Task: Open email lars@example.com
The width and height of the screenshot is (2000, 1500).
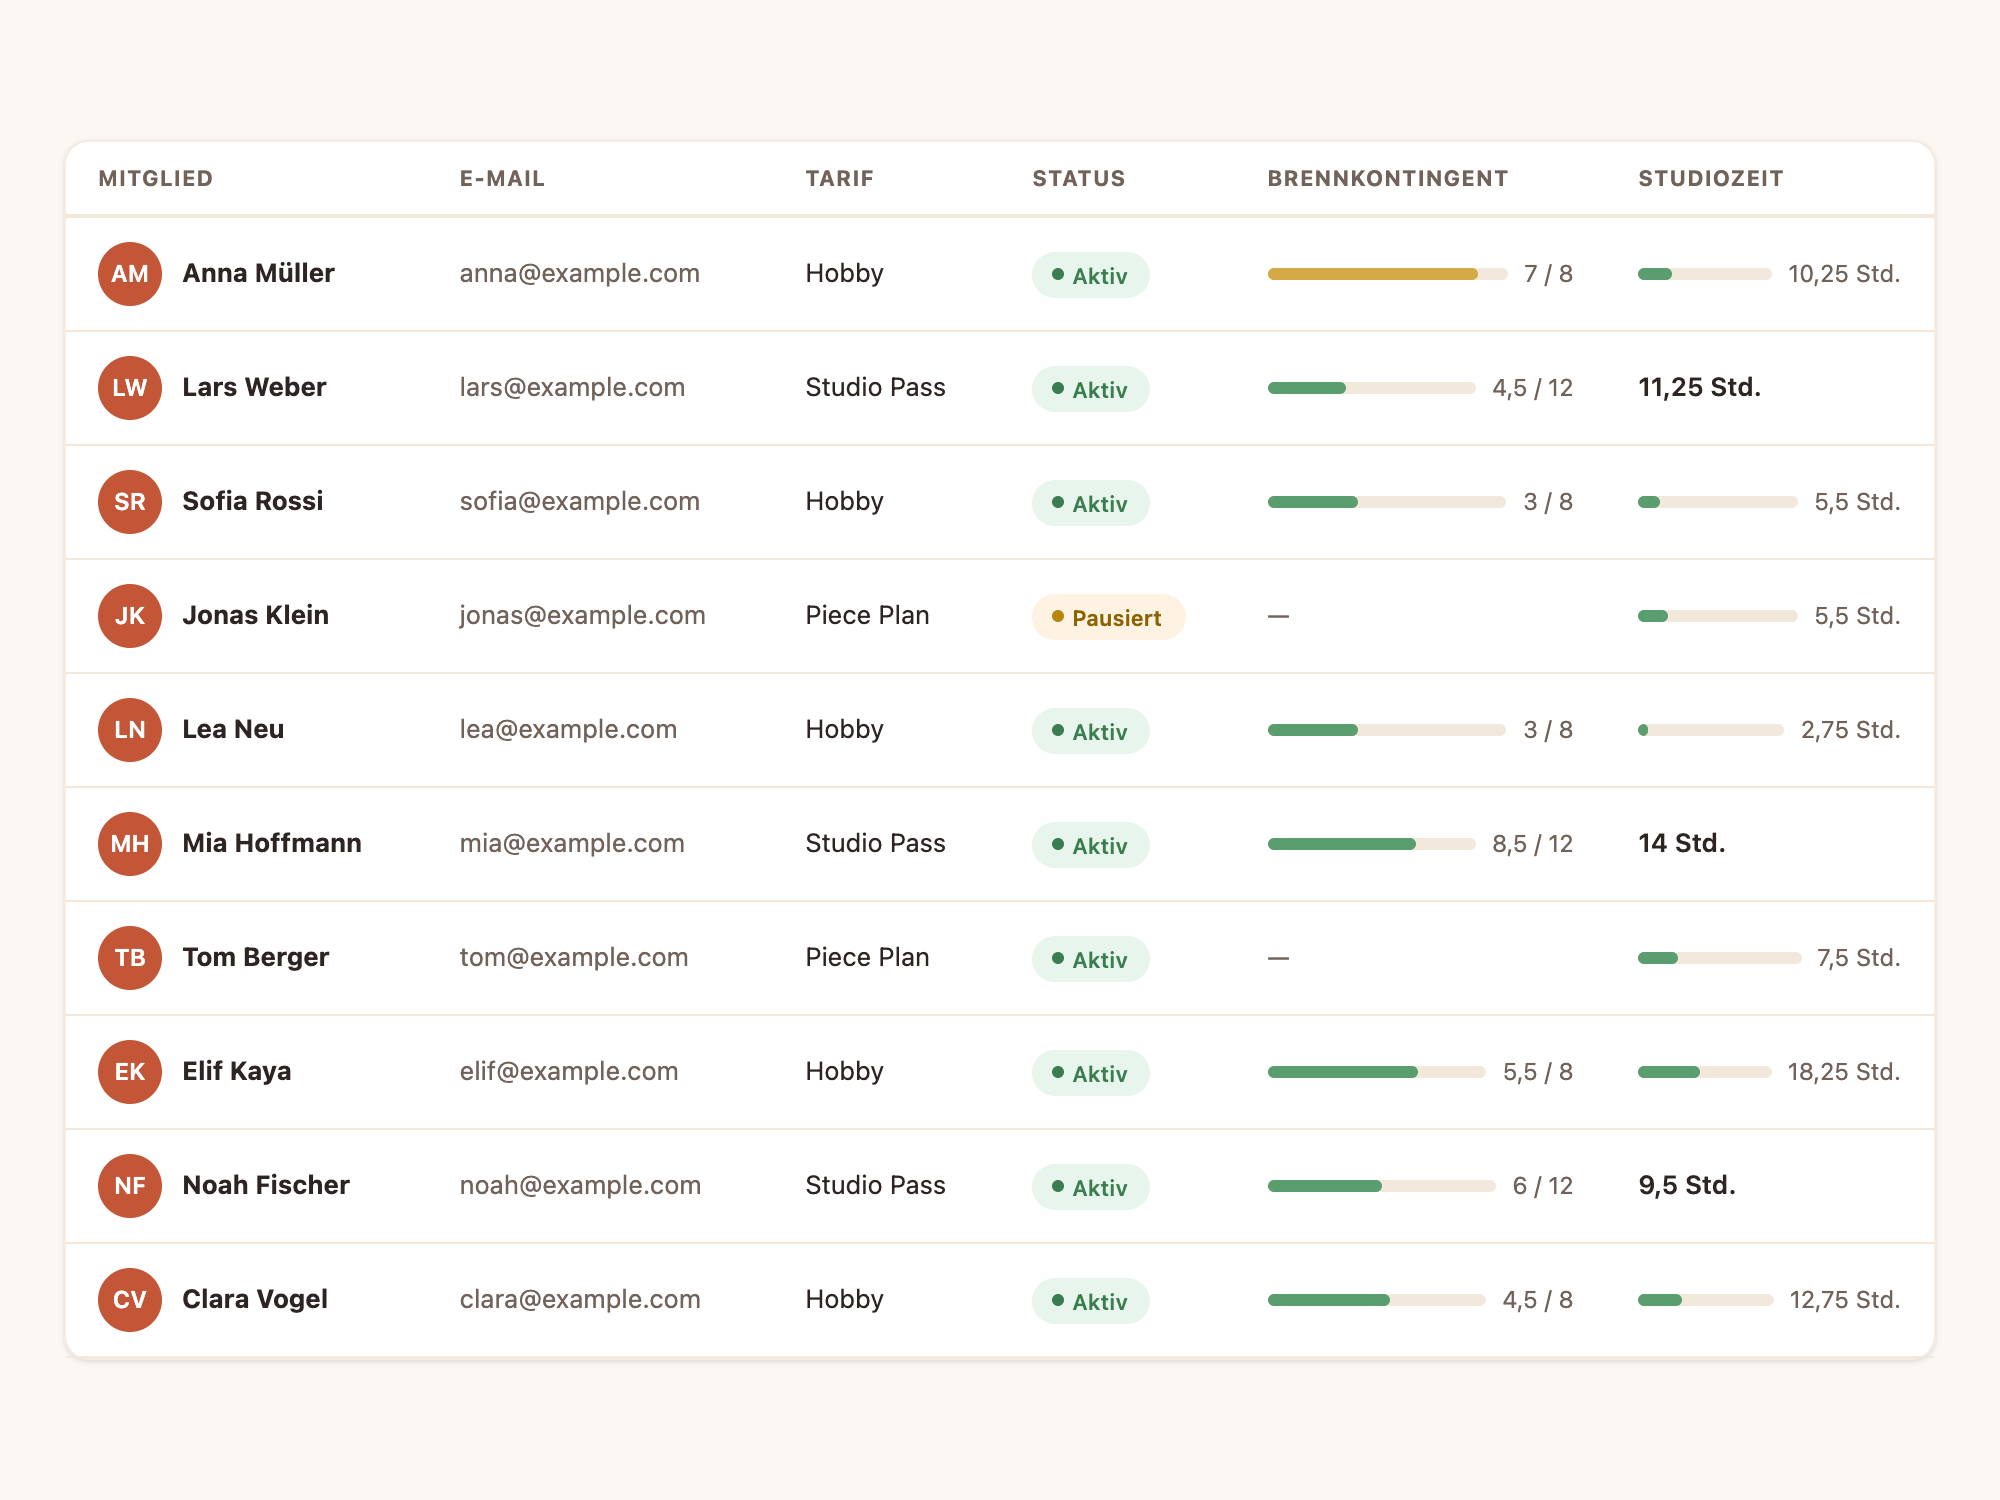Action: point(572,388)
